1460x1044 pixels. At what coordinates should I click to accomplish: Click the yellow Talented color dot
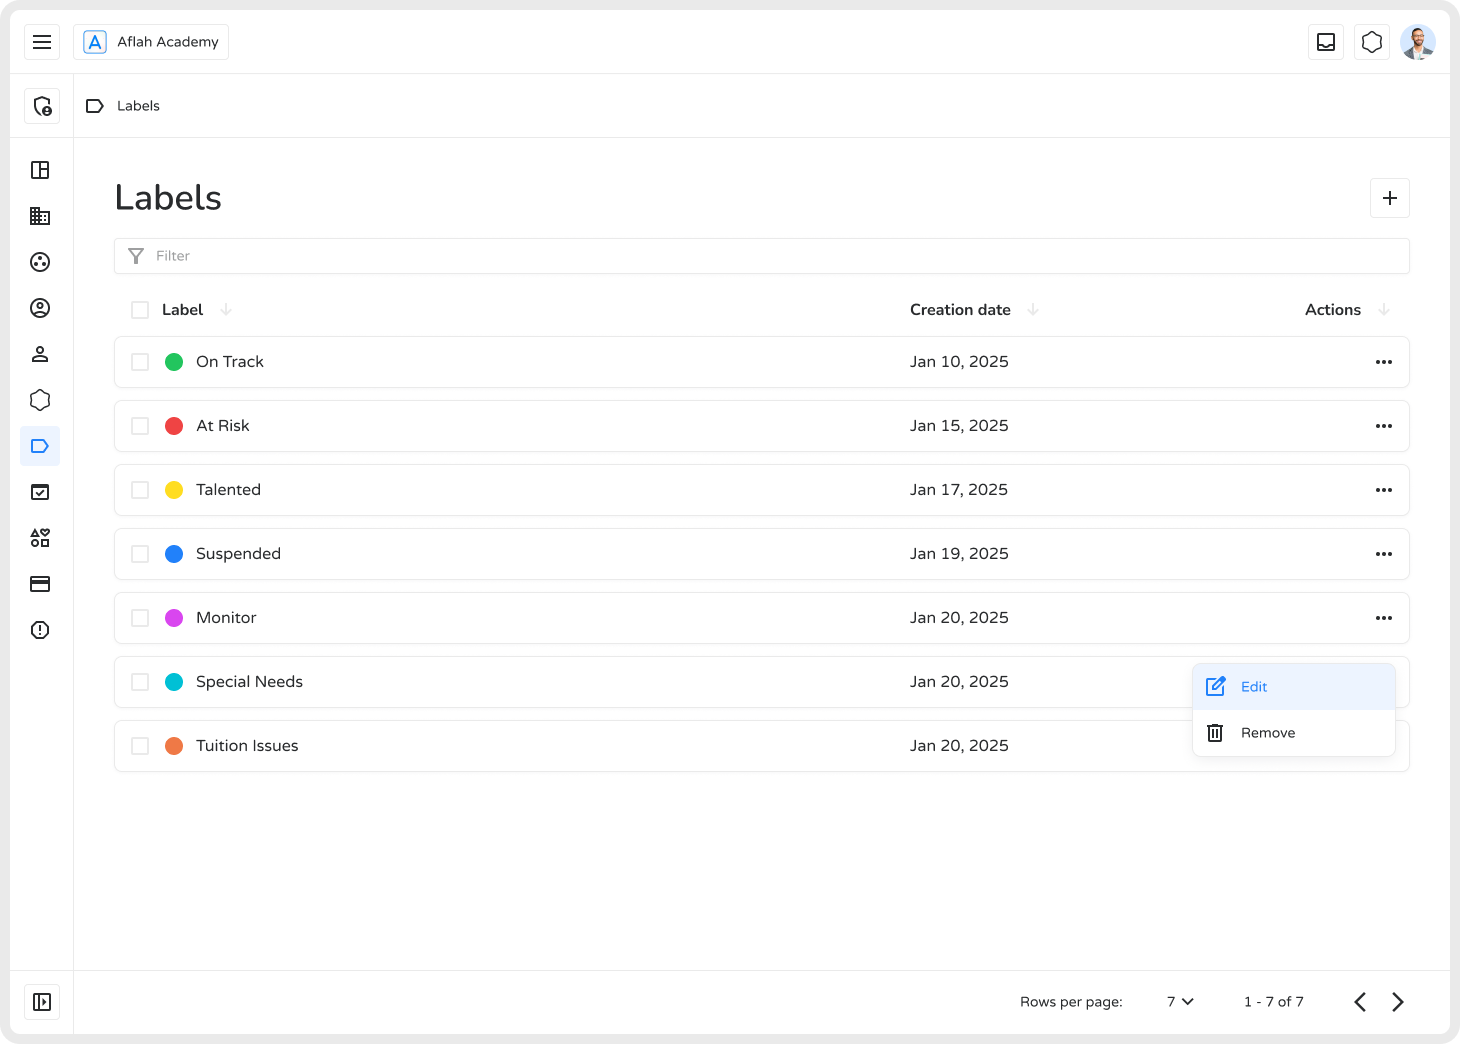click(x=174, y=490)
